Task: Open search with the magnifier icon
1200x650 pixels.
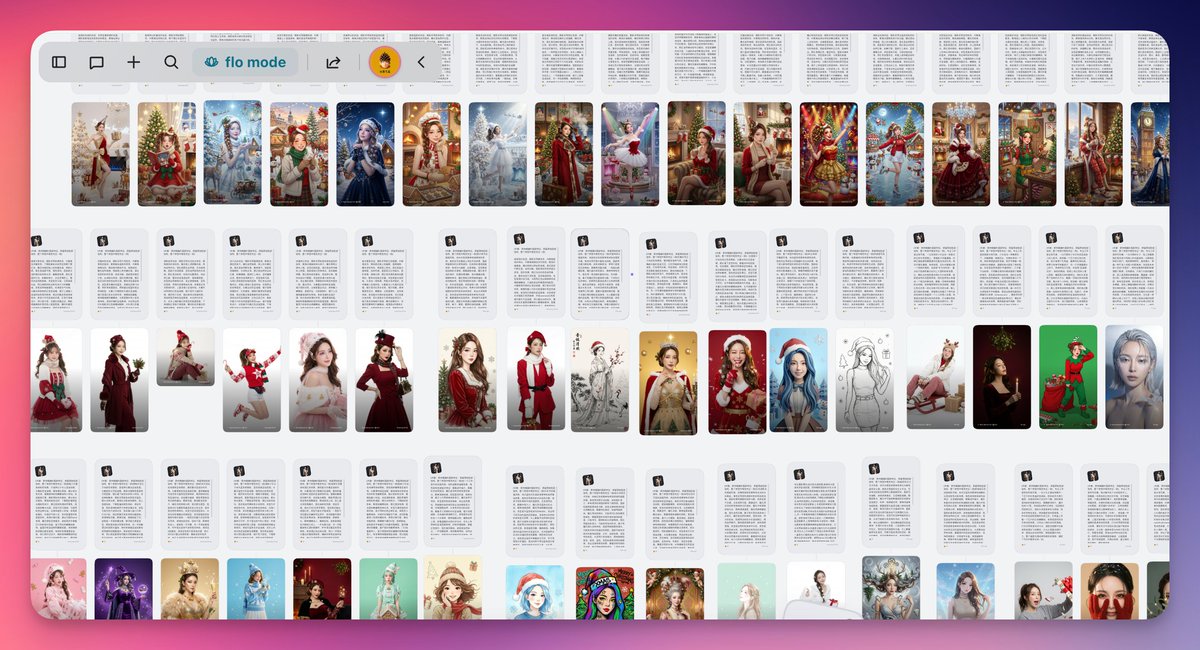Action: click(171, 62)
